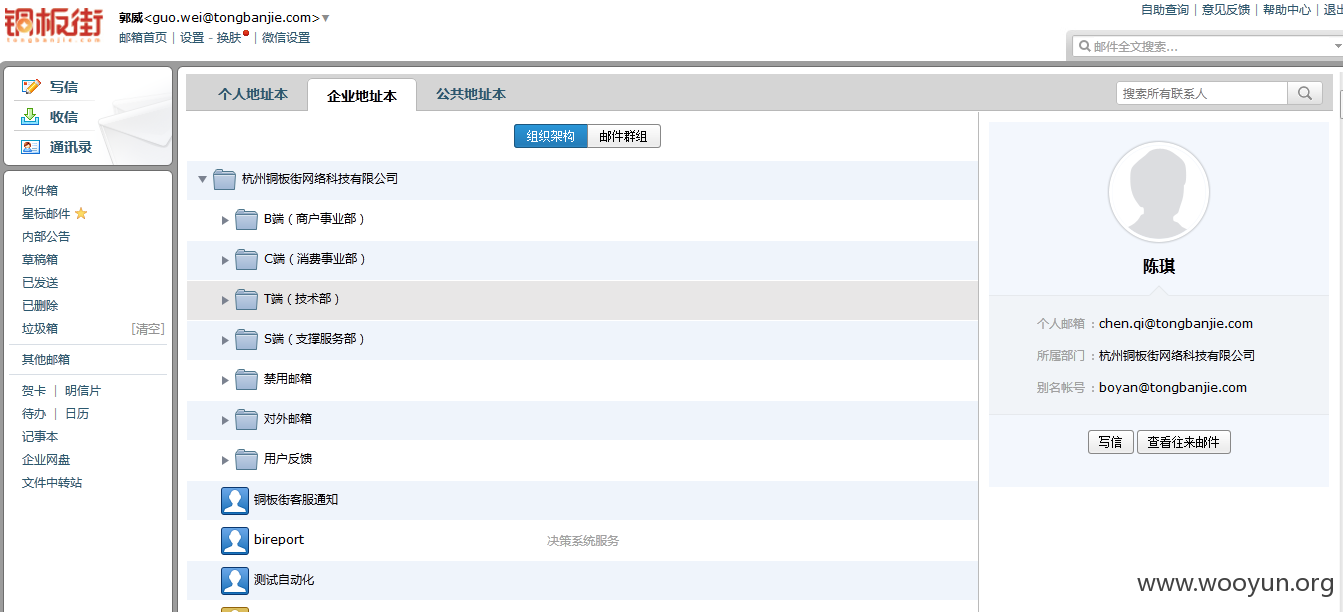The height and width of the screenshot is (612, 1343).
Task: Click the 搜索所有联系人 input field
Action: [x=1202, y=93]
